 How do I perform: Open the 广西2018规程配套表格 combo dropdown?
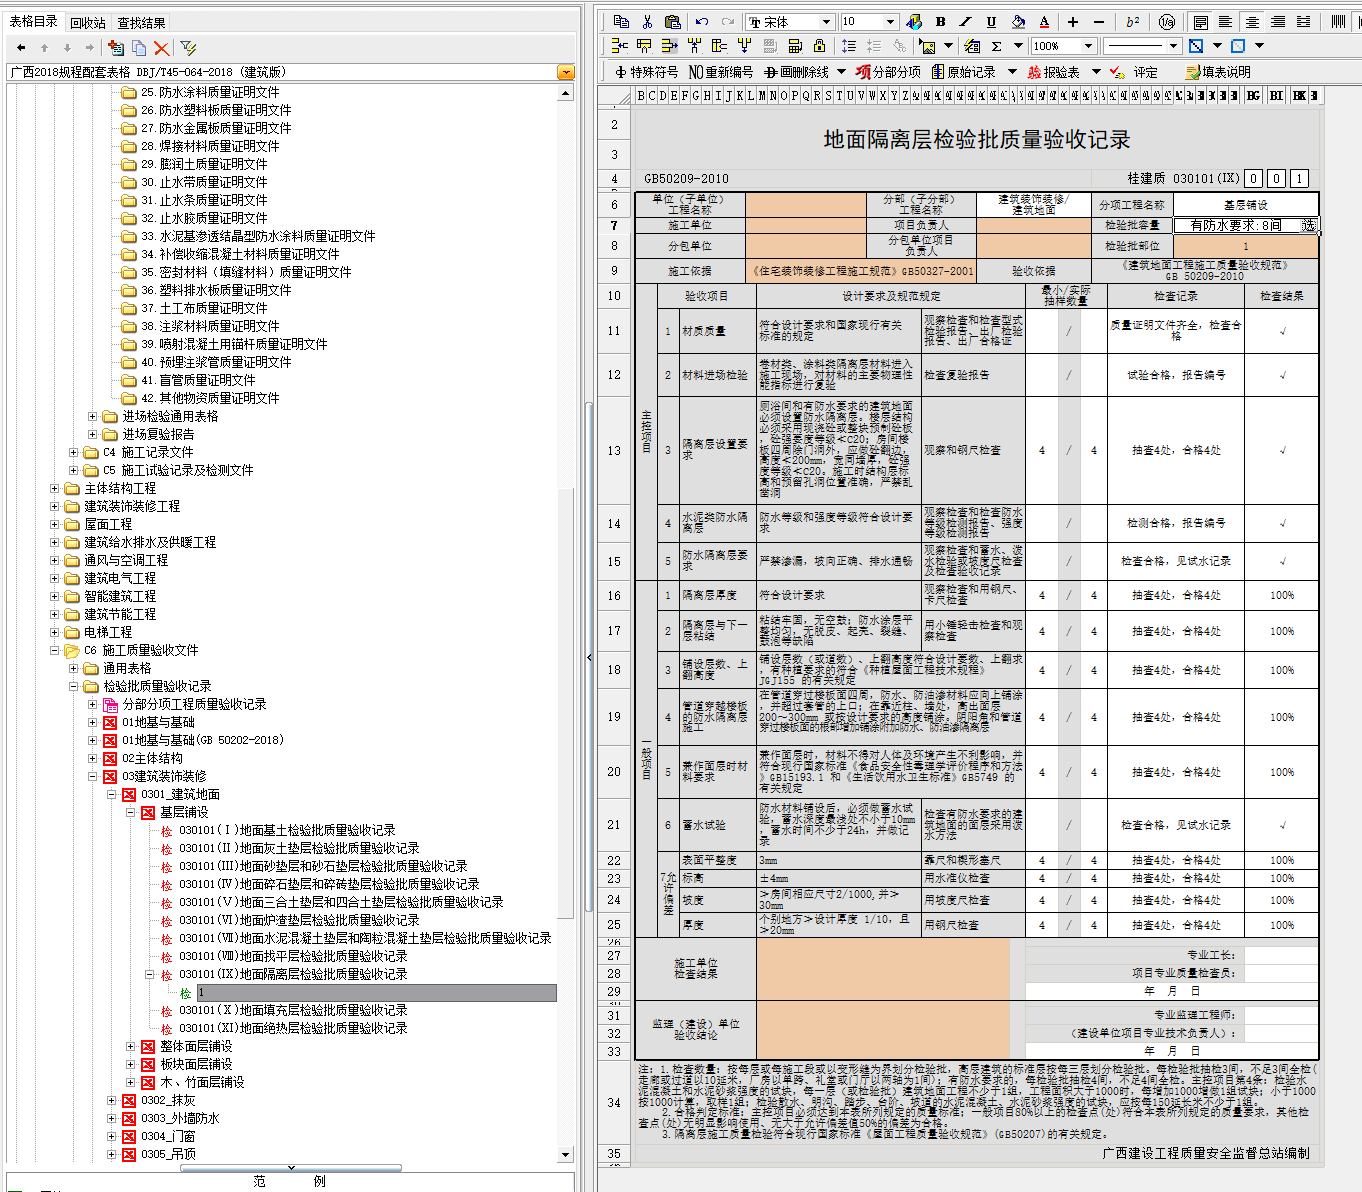coord(566,72)
